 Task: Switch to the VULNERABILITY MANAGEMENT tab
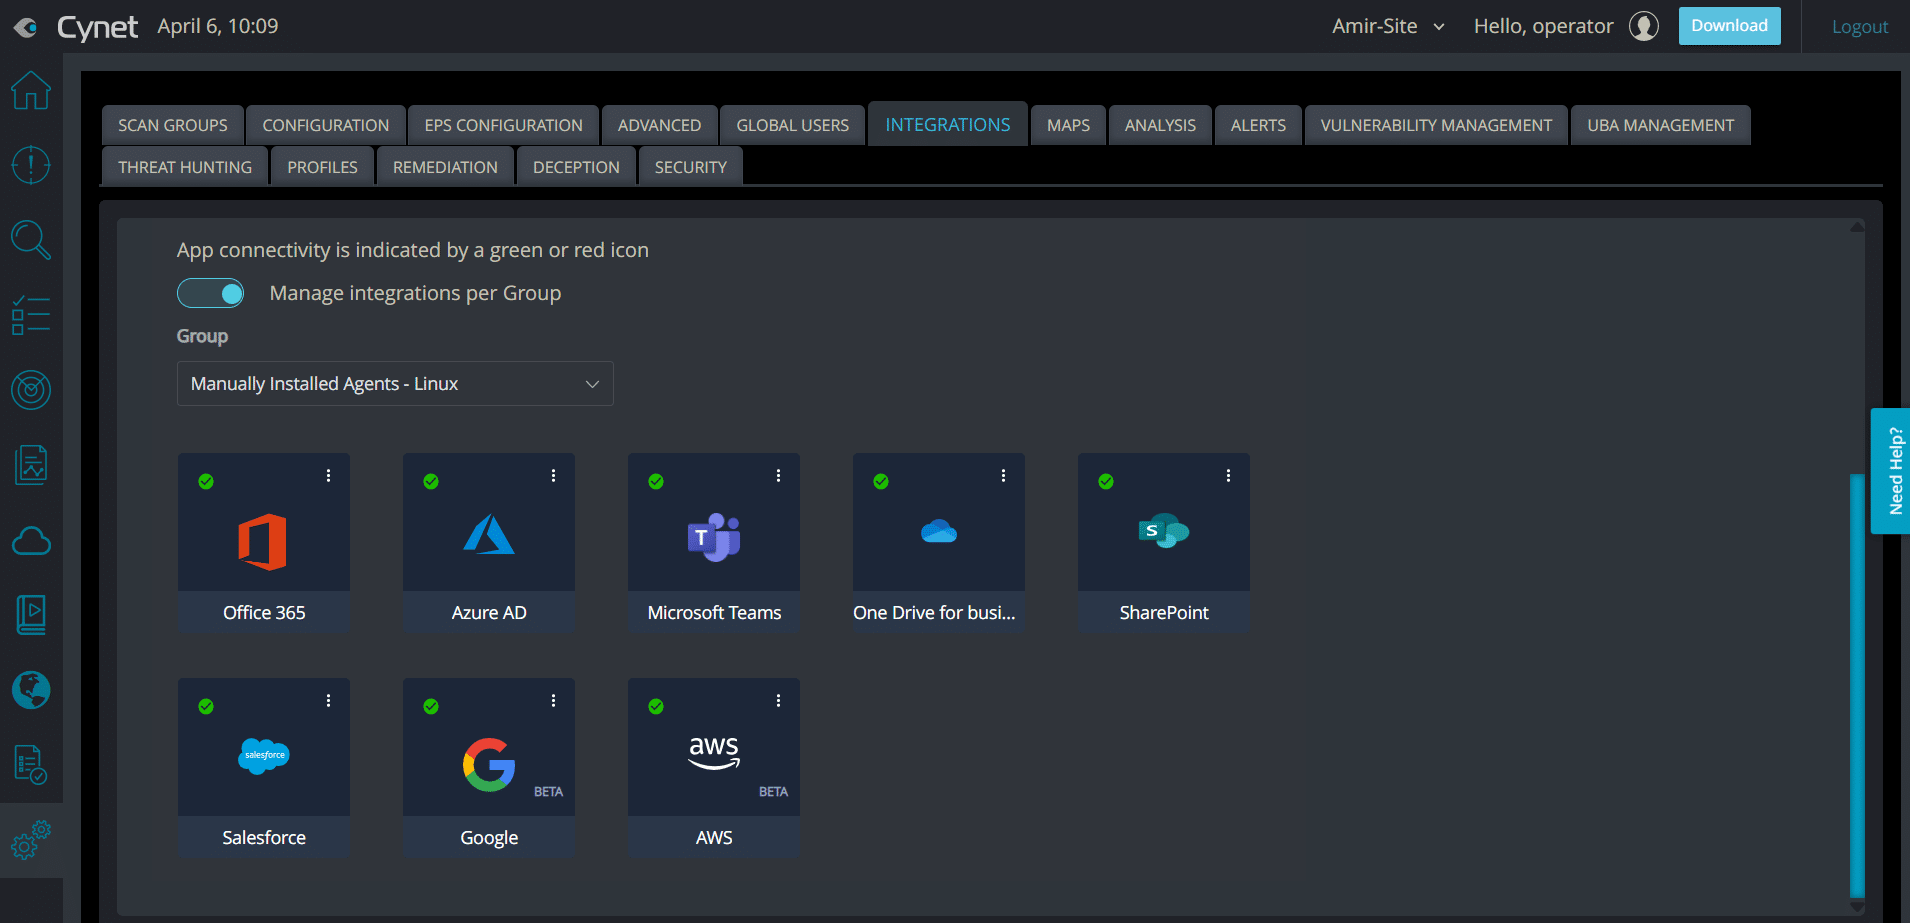[x=1436, y=125]
